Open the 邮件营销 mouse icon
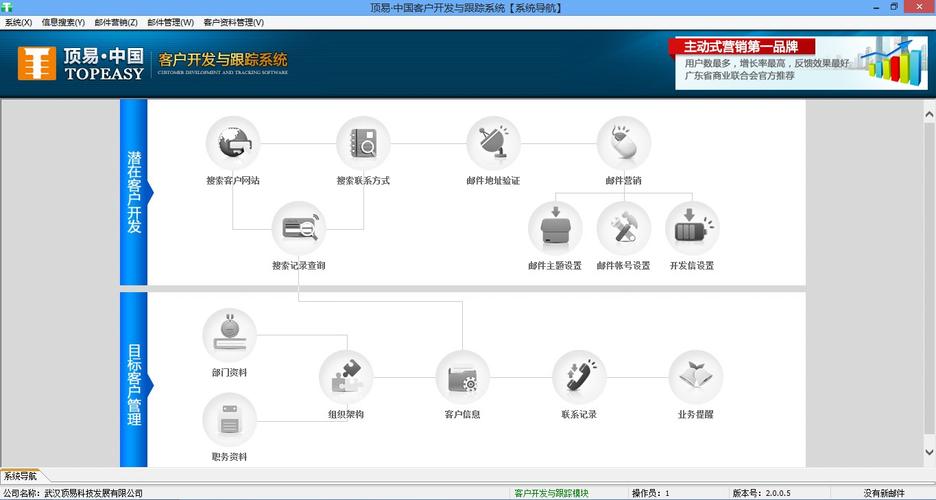Image resolution: width=936 pixels, height=500 pixels. click(624, 143)
